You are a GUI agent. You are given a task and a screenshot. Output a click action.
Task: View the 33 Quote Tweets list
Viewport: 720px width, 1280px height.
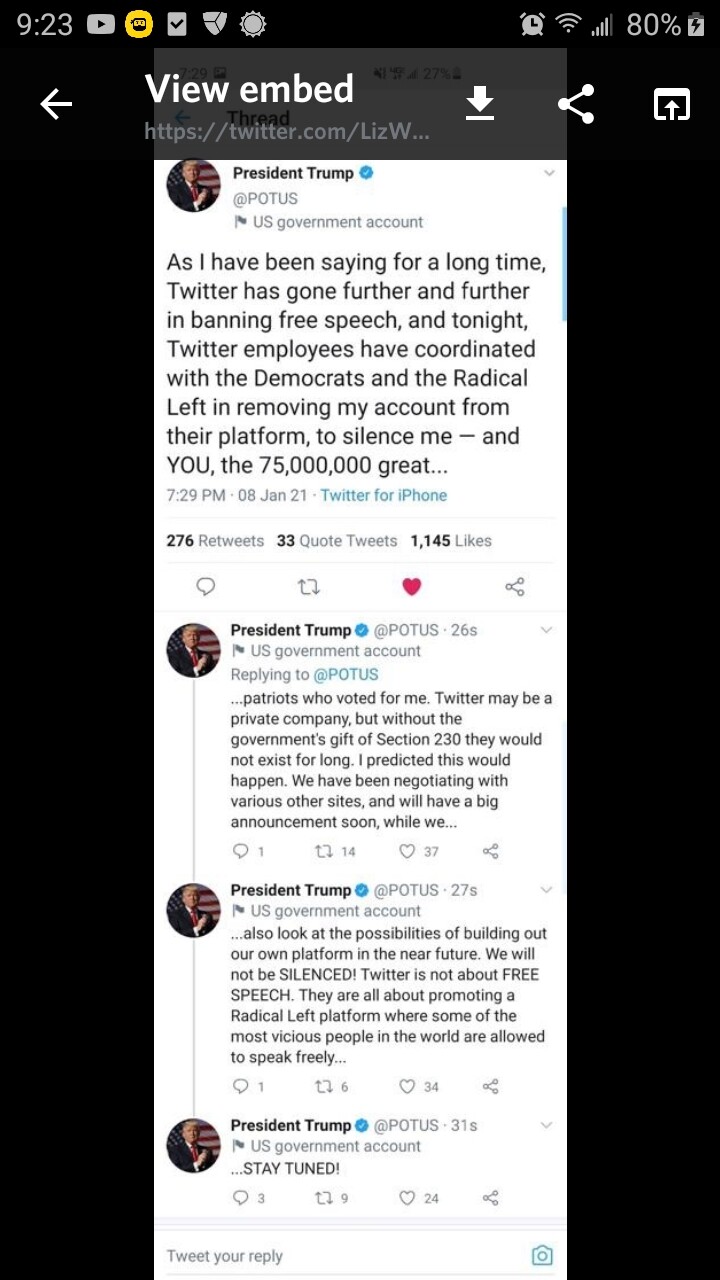tap(337, 540)
